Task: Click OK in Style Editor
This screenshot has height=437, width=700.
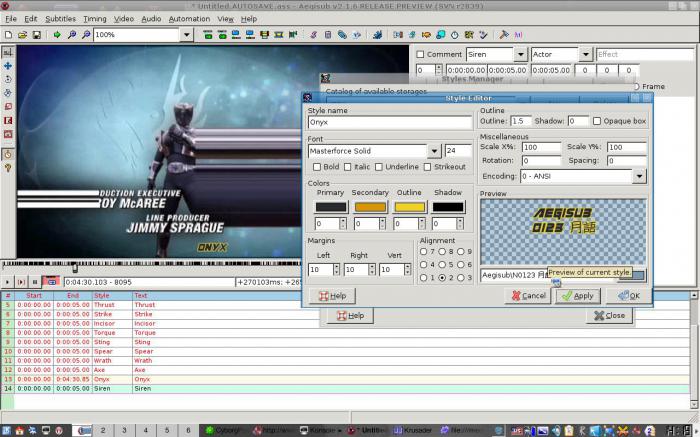Action: (629, 296)
